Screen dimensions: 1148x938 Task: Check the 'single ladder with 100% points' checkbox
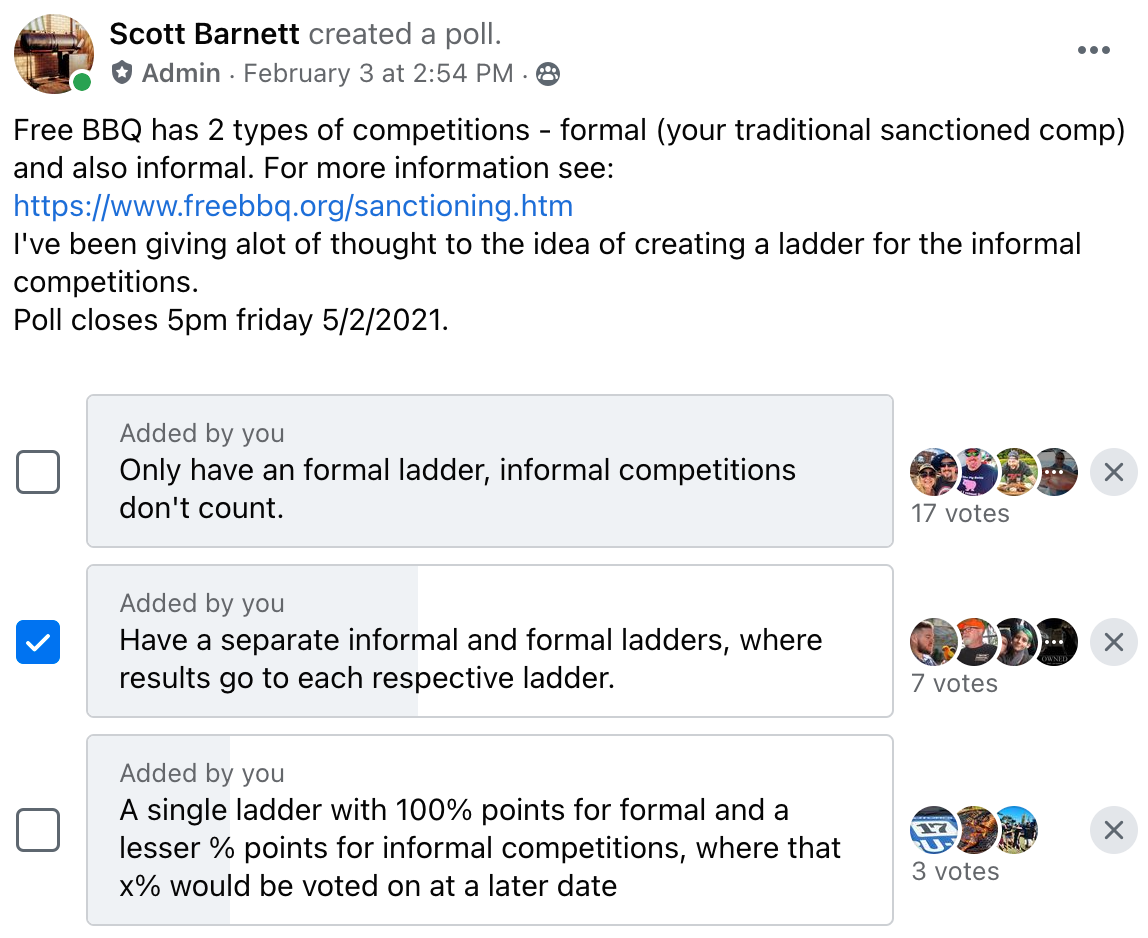(x=38, y=830)
